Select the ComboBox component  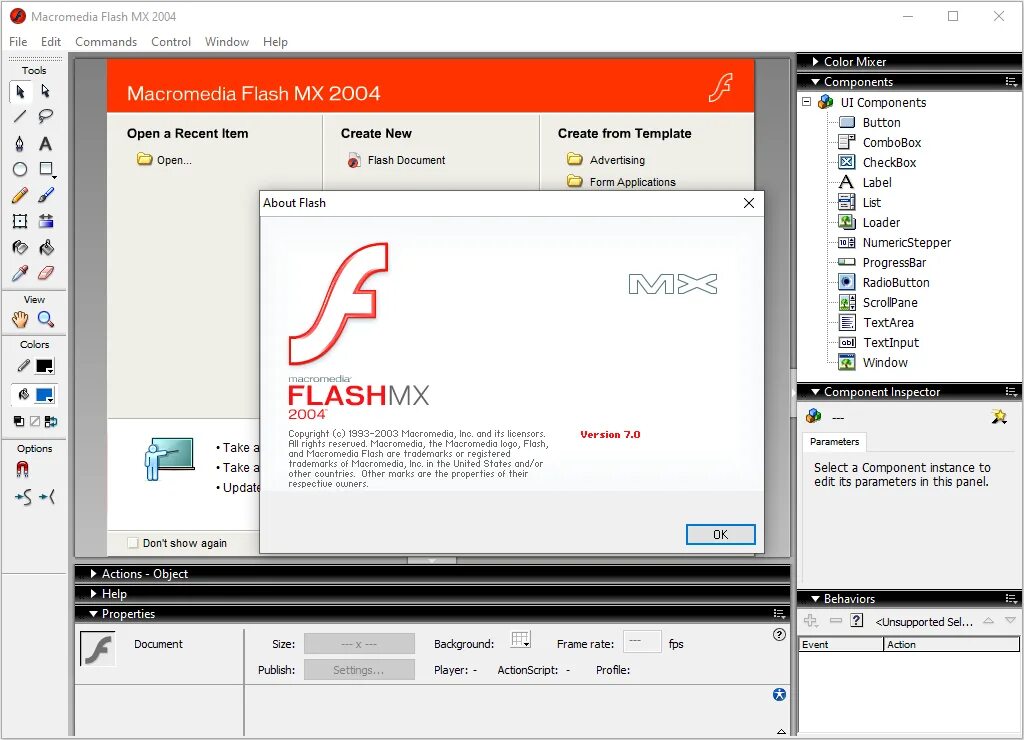pos(880,142)
